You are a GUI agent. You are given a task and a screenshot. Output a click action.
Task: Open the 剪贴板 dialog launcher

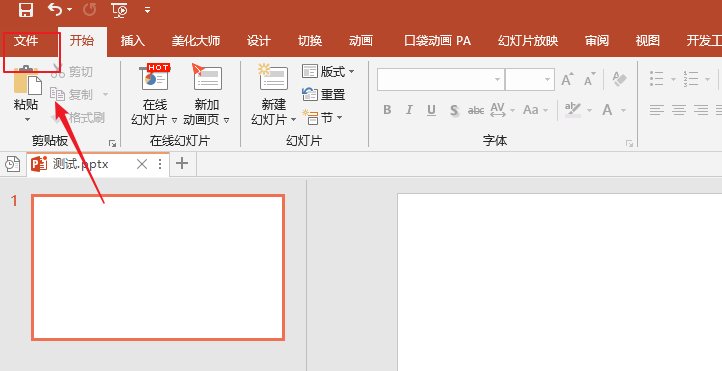coord(112,144)
